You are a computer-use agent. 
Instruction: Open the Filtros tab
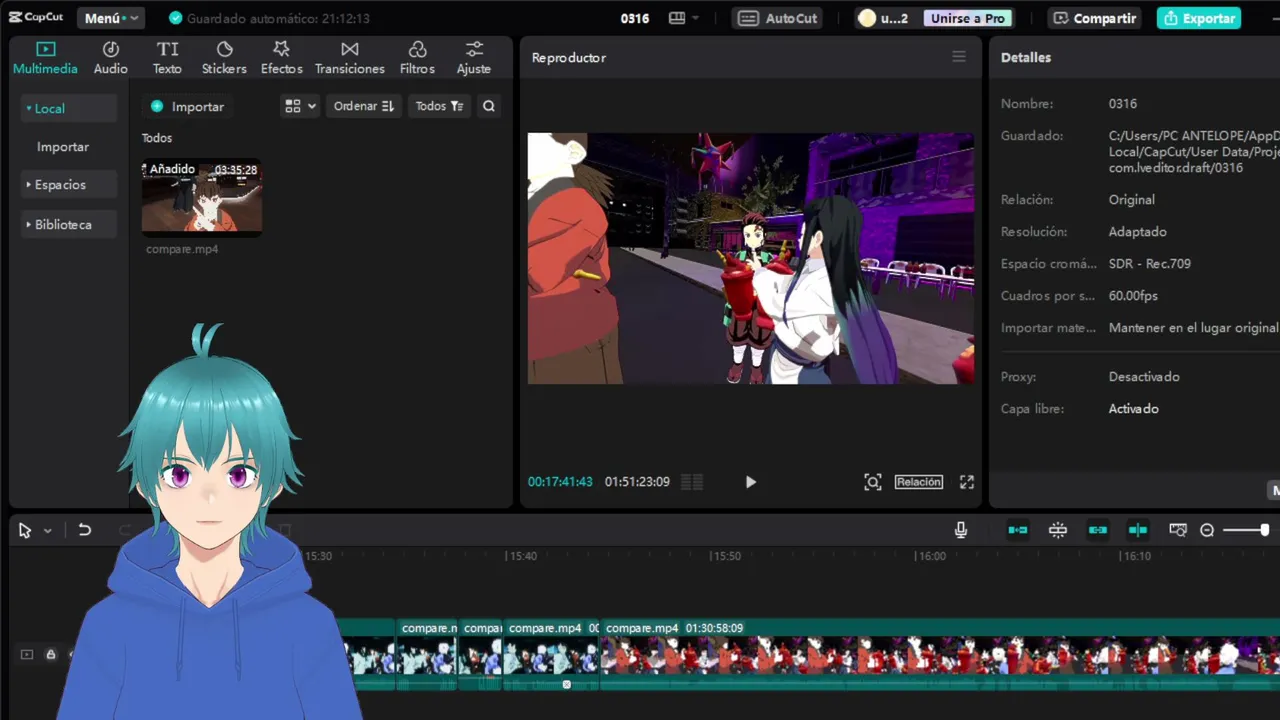tap(417, 58)
